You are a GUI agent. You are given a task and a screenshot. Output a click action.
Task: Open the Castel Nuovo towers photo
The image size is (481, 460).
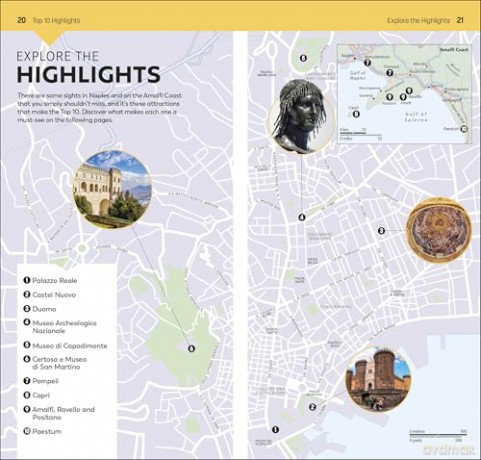(378, 379)
